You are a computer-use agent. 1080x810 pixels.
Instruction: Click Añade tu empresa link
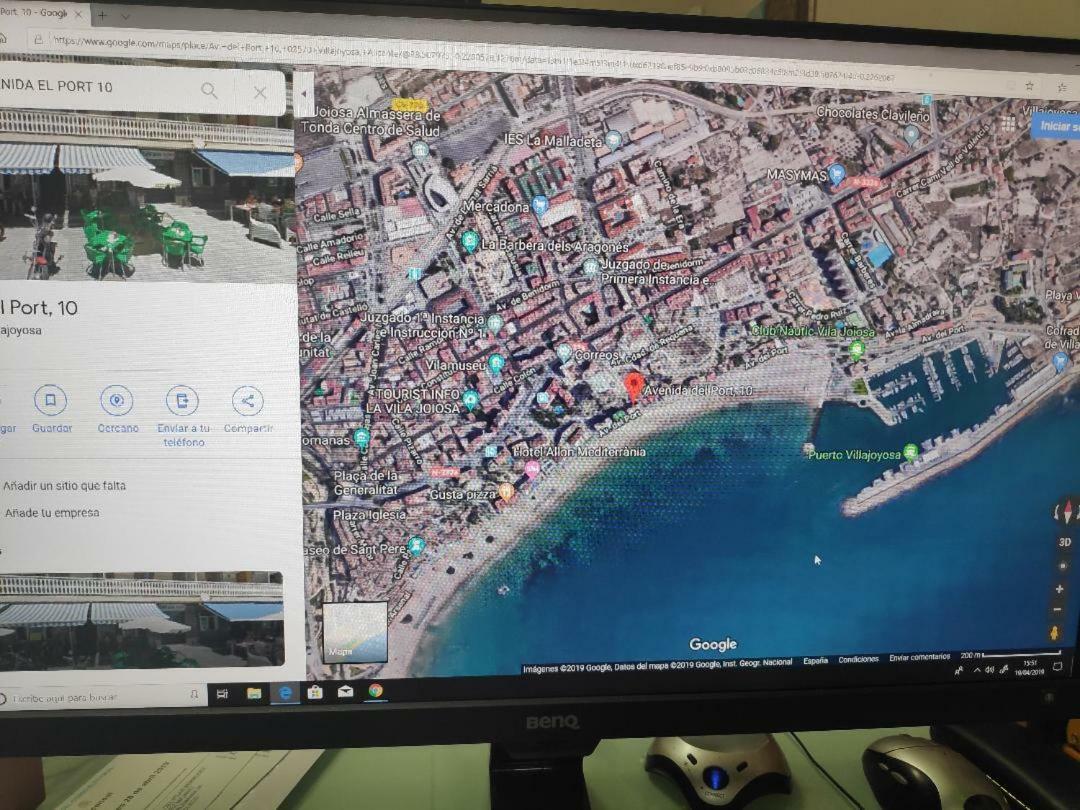(52, 512)
